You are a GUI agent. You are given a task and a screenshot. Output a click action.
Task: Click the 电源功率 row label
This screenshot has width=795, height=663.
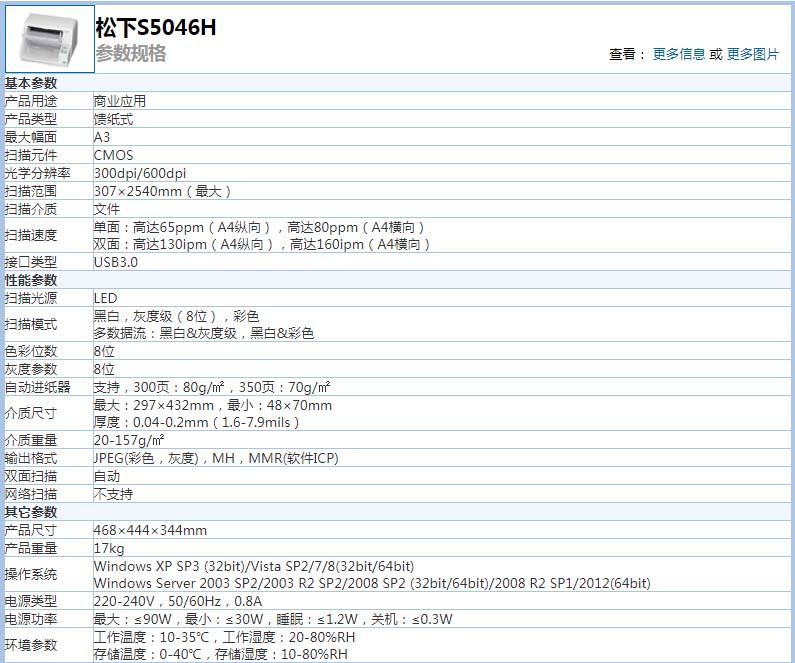click(x=31, y=619)
